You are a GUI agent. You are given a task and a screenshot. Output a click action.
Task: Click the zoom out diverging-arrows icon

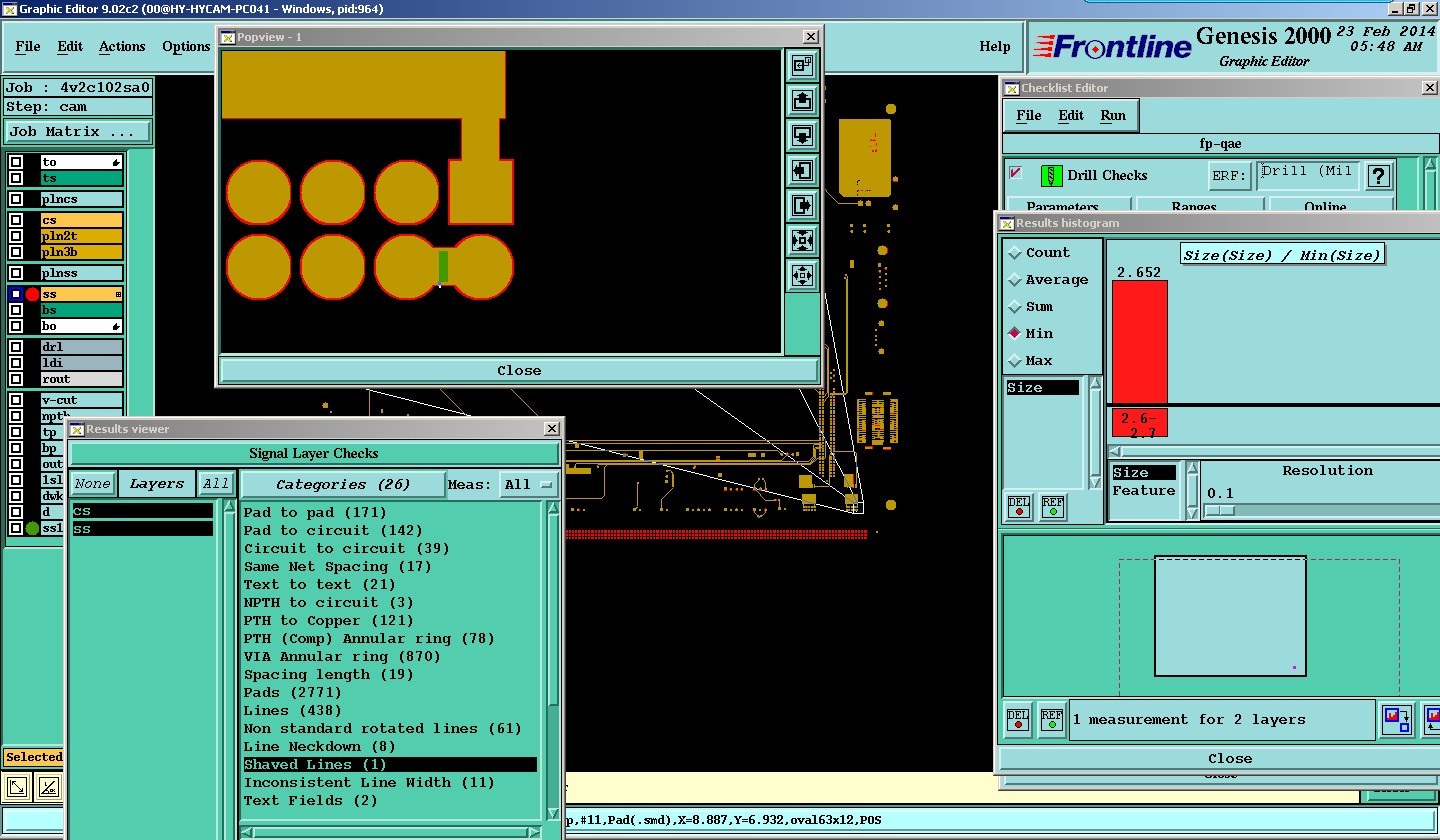tap(802, 275)
